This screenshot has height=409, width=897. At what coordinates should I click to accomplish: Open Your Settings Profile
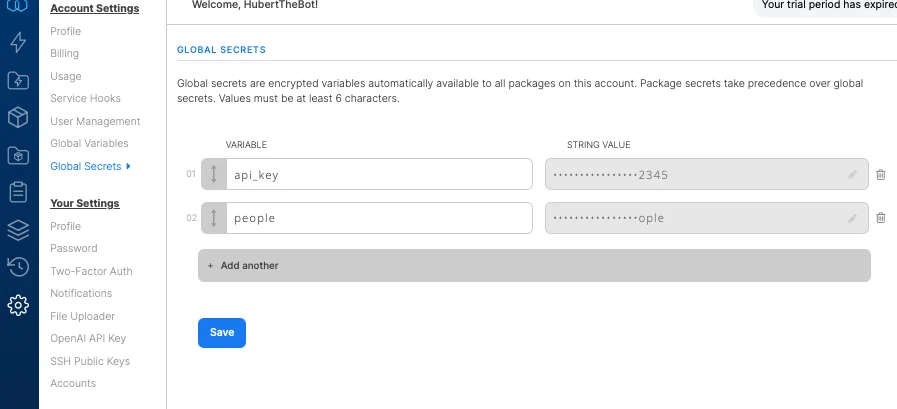click(66, 227)
